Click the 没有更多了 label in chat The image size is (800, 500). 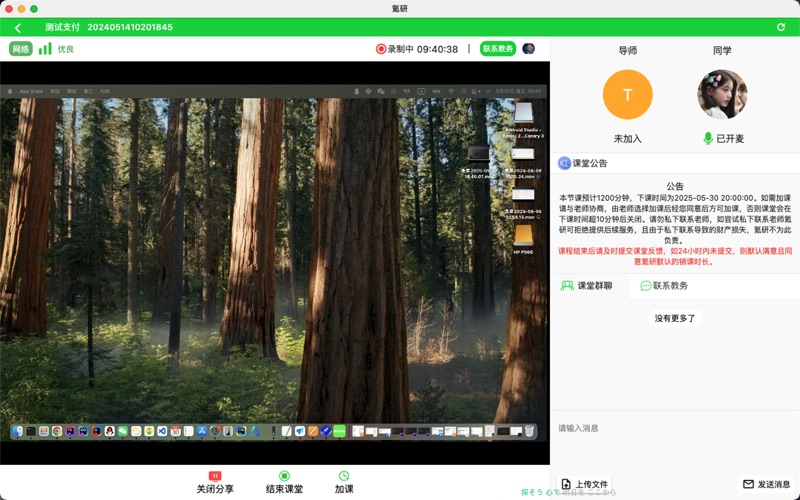click(x=677, y=318)
